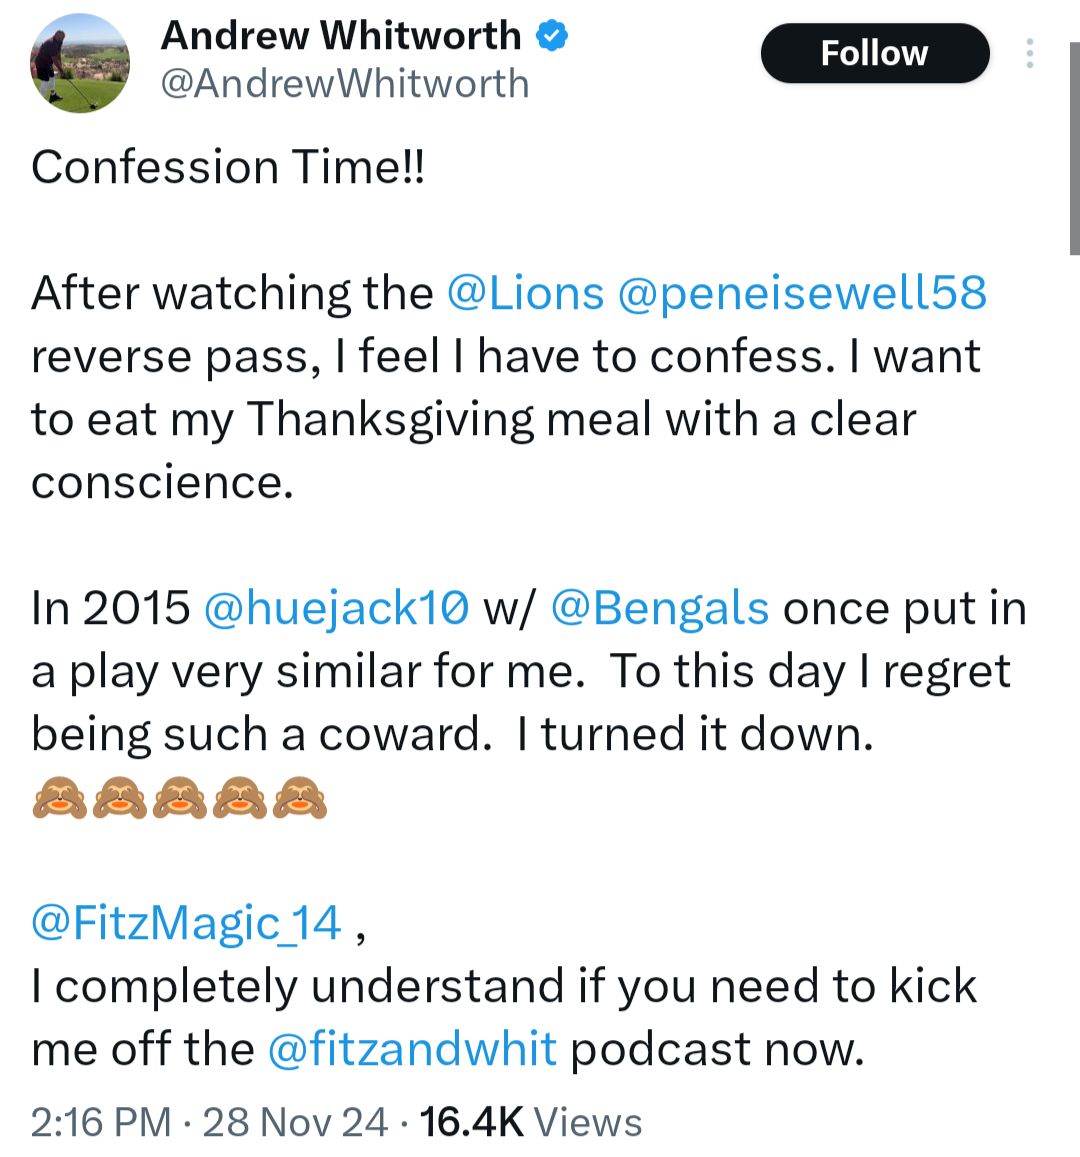This screenshot has height=1157, width=1080.
Task: Click the vertical scrollbar on the right edge
Action: click(x=1074, y=150)
